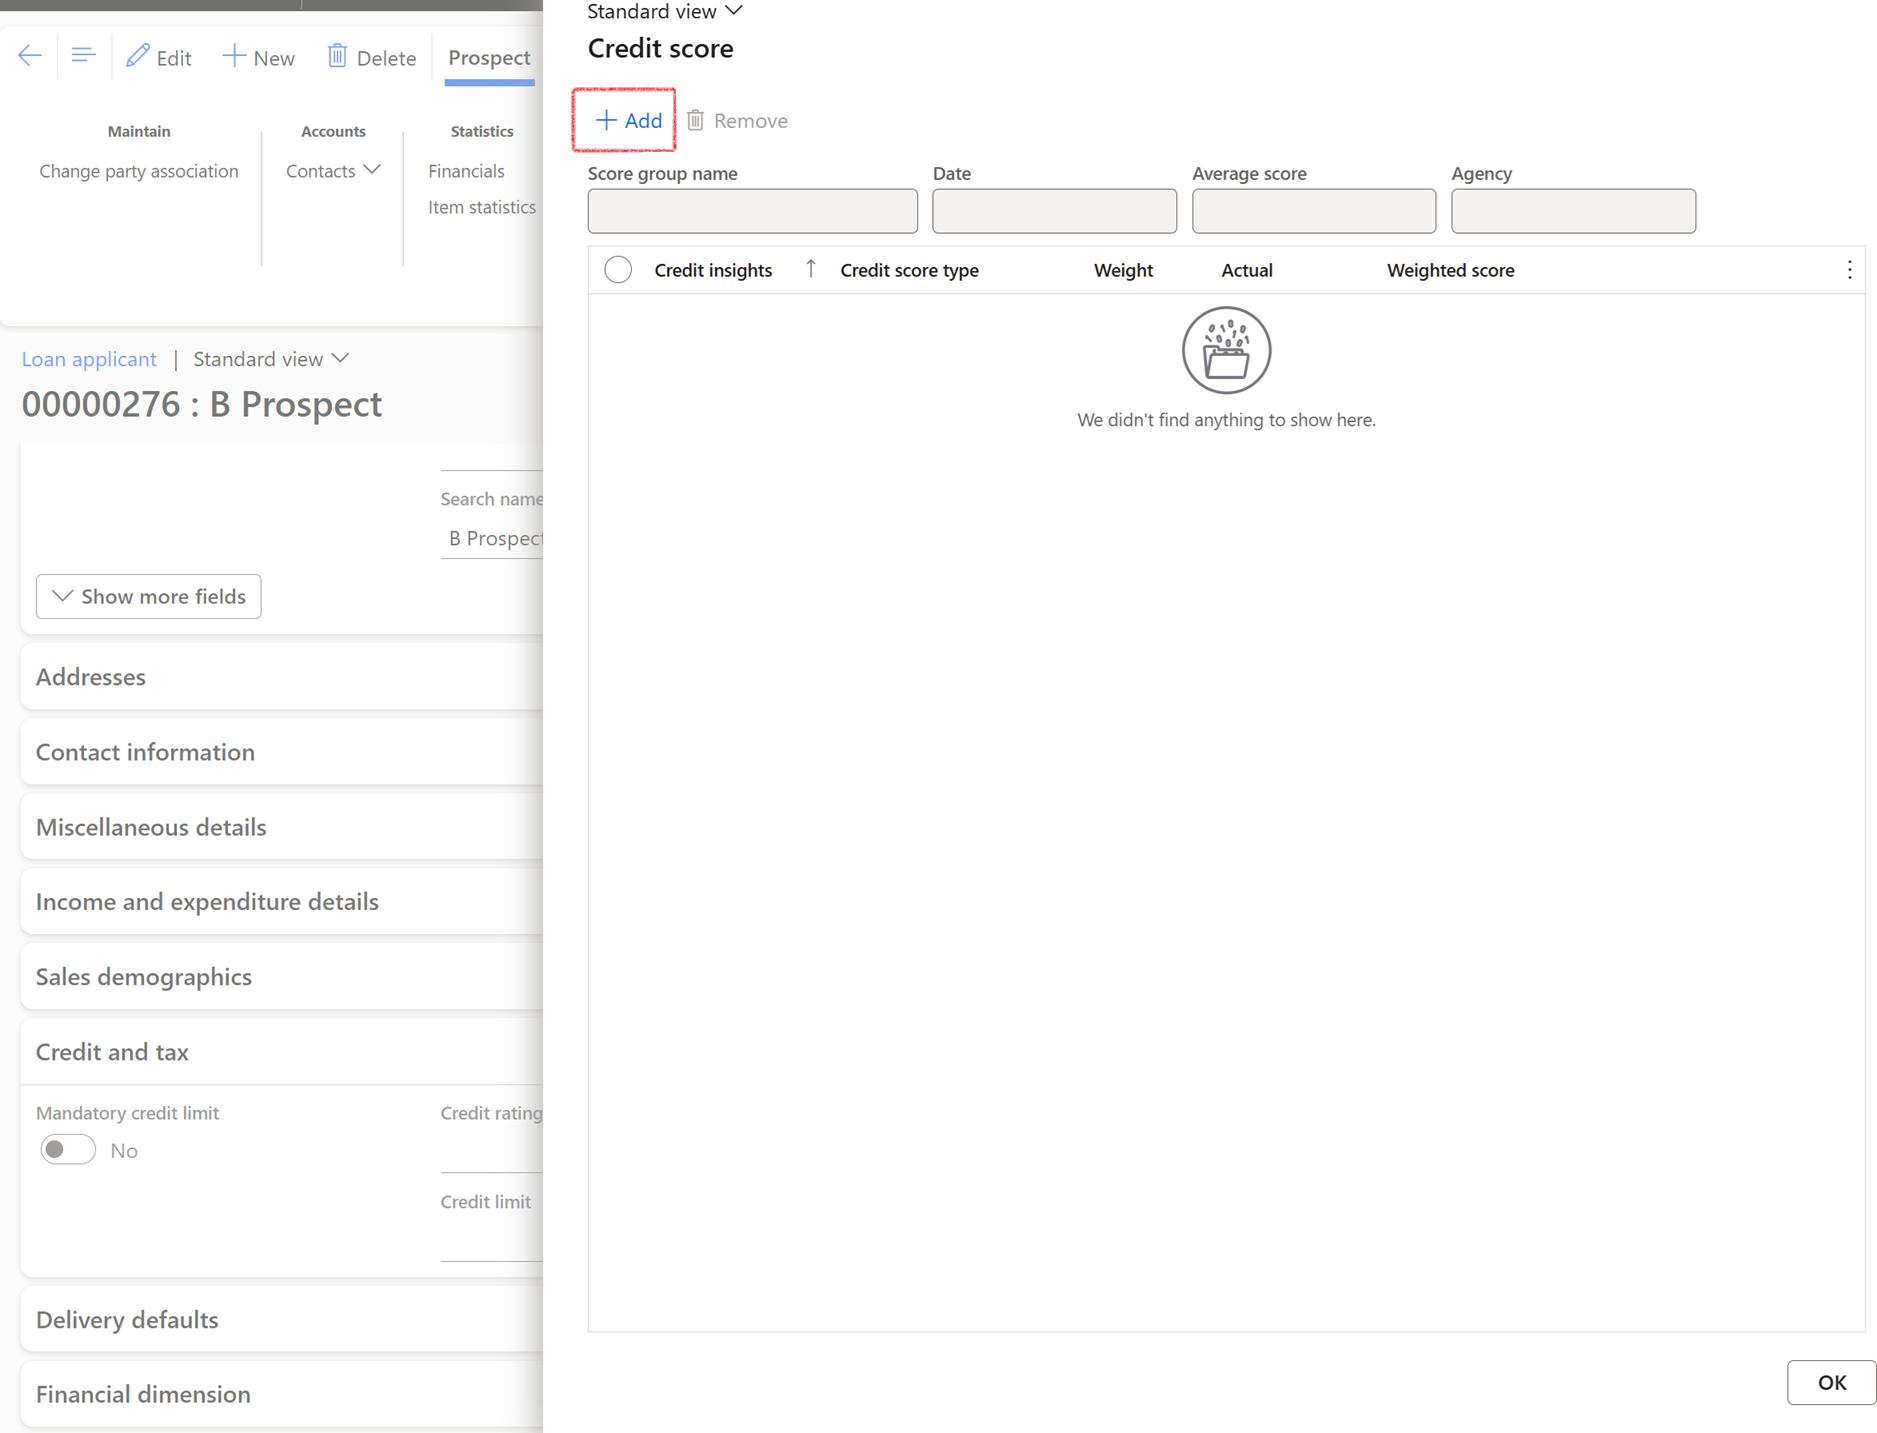Click the Delete trash icon
1877x1433 pixels.
[338, 56]
